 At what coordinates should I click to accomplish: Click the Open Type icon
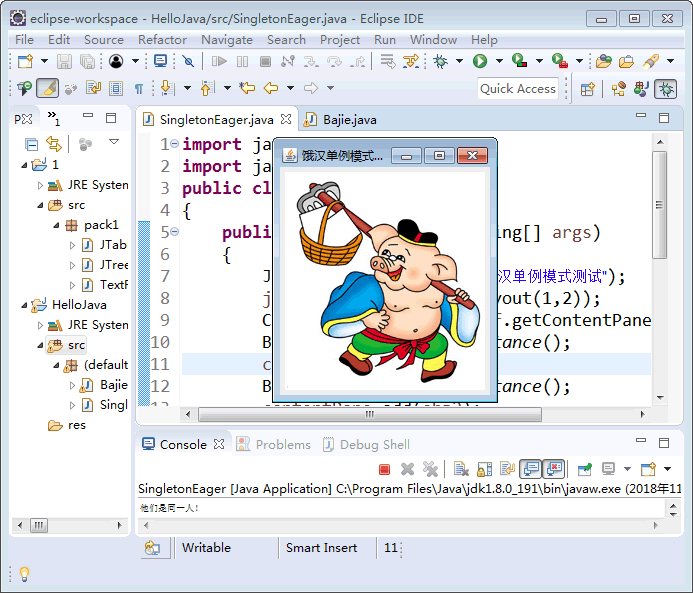click(x=603, y=61)
